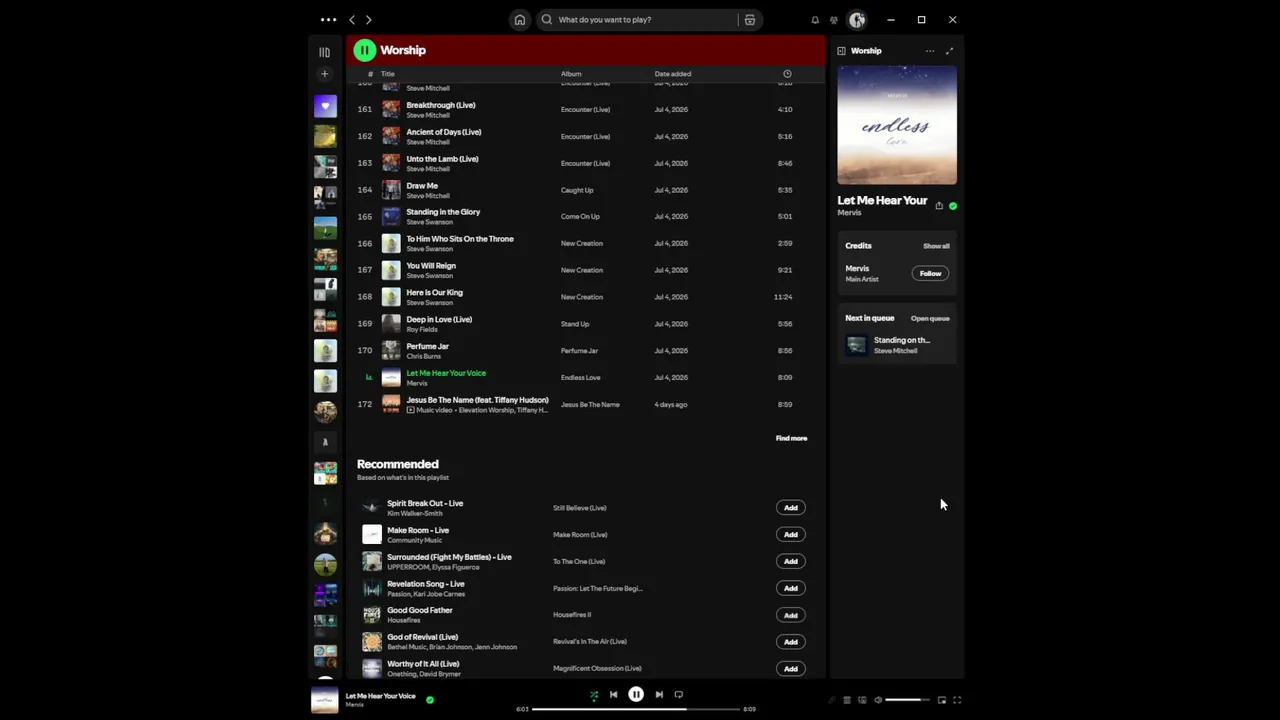Add God of Revival (Live) to playlist

790,642
